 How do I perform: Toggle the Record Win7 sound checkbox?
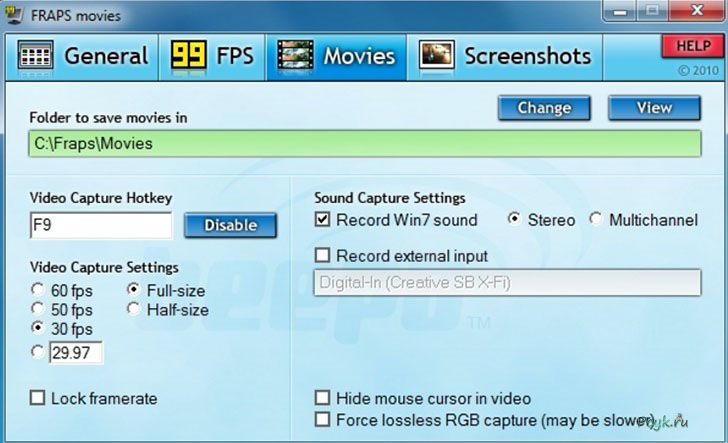323,220
